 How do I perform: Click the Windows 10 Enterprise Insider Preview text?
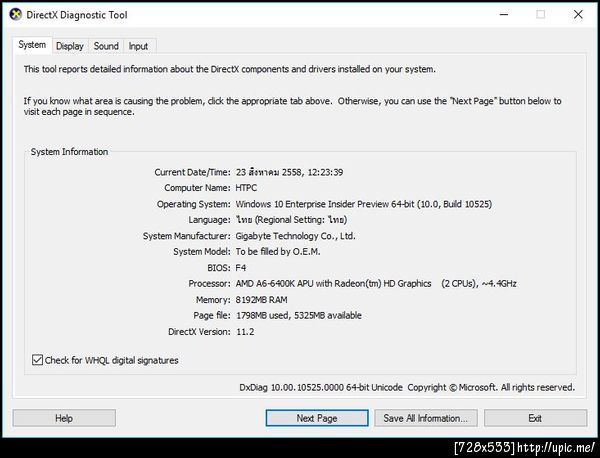[x=364, y=204]
